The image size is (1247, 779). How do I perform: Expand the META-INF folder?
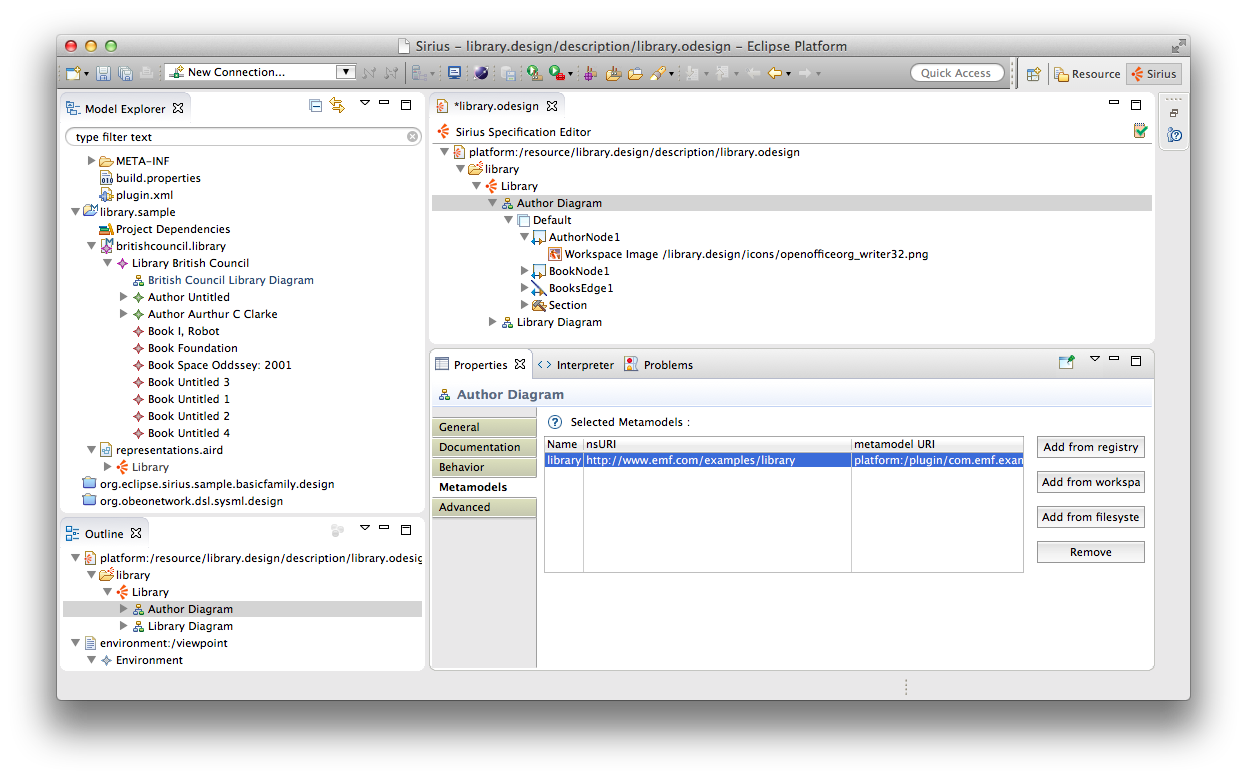91,161
